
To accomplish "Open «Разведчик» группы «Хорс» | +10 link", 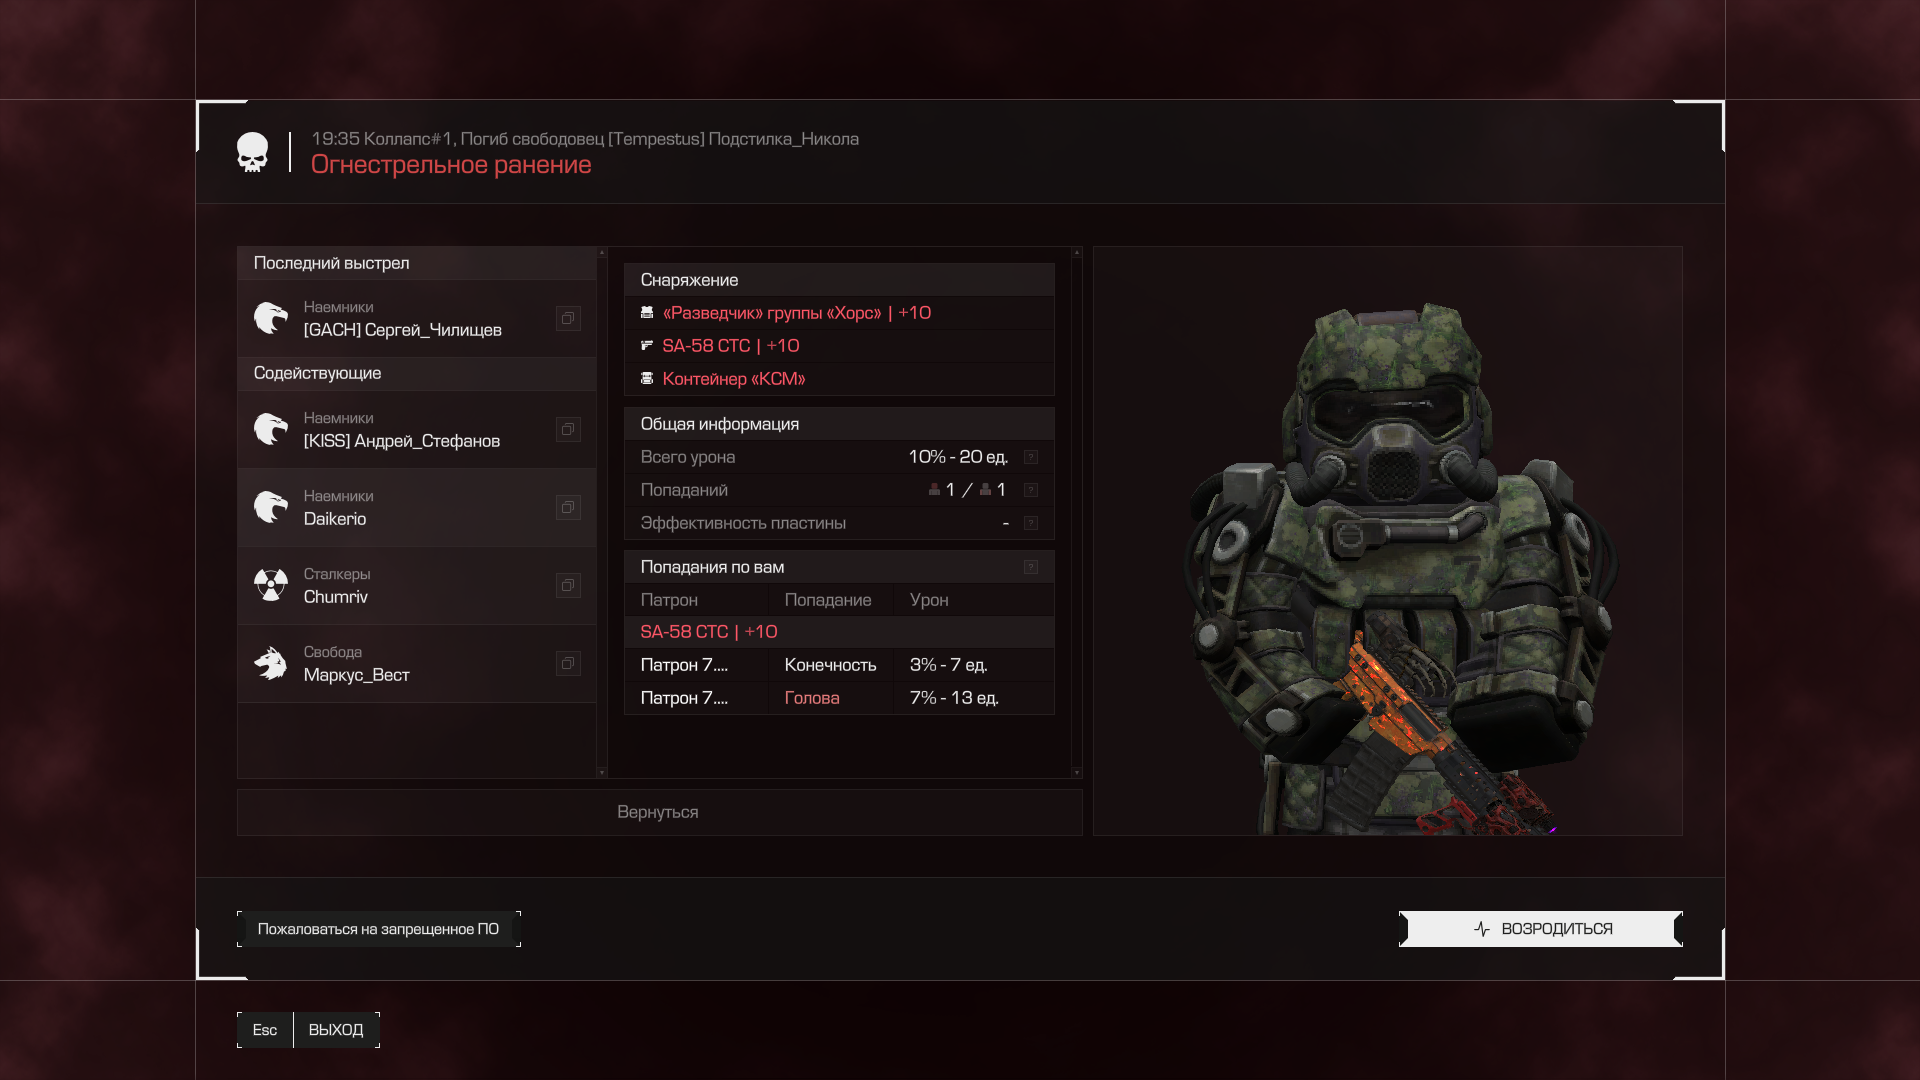I will (x=797, y=313).
